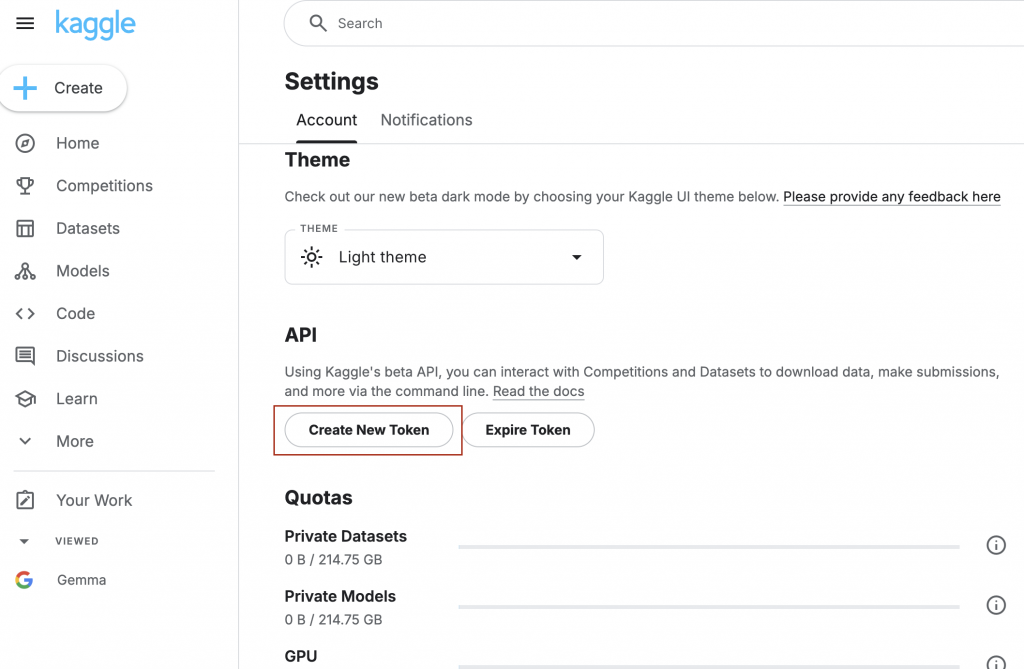
Task: Switch to the Notifications tab
Action: coord(426,120)
